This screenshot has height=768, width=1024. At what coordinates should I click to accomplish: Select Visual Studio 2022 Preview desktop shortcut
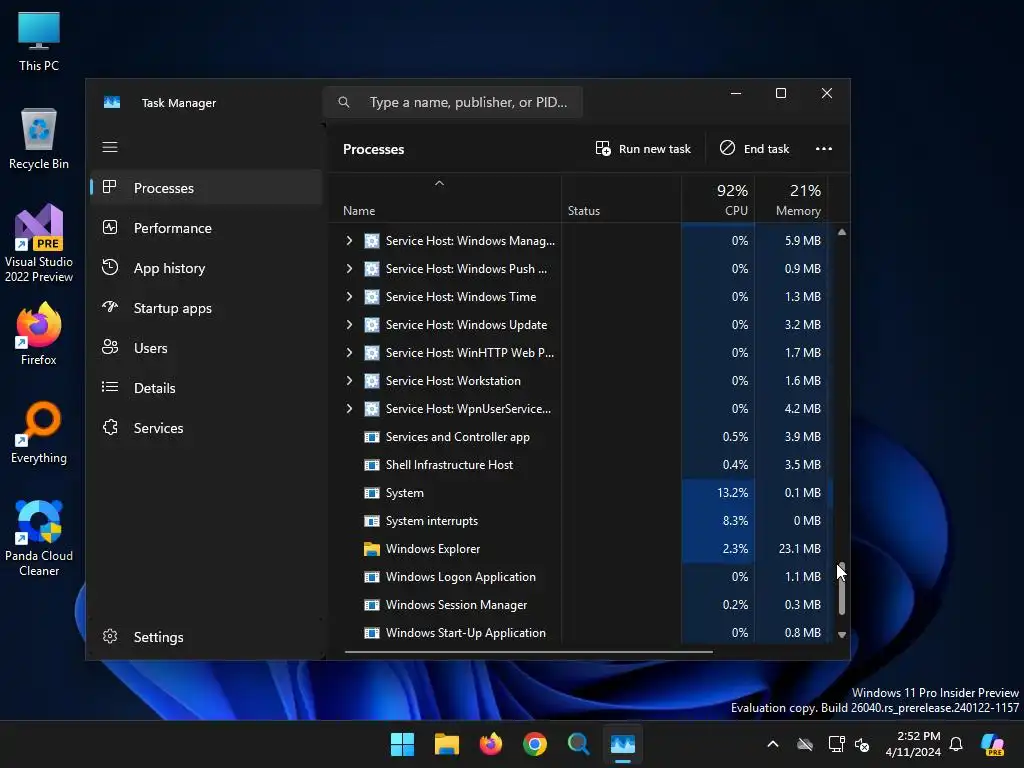pyautogui.click(x=39, y=244)
